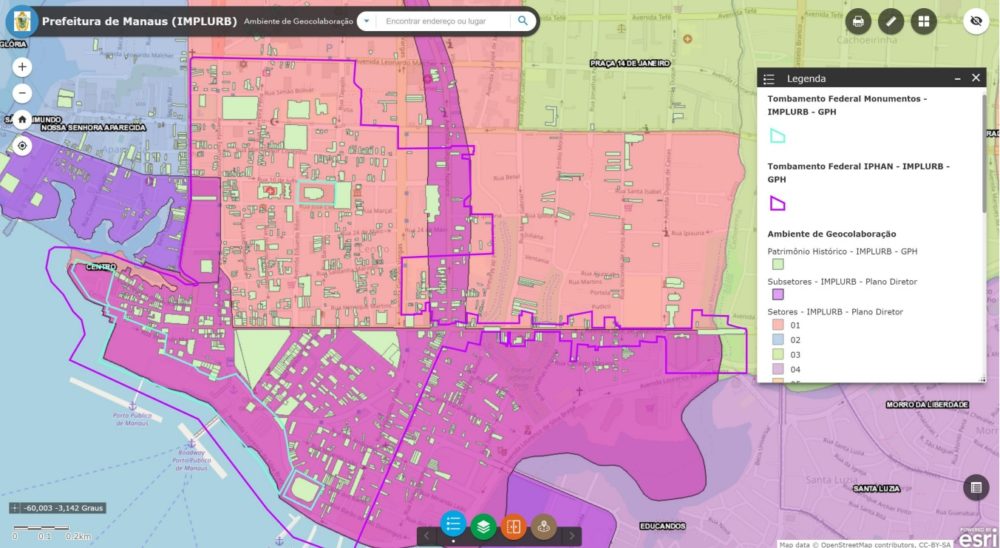Find my location button
The image size is (1000, 548).
coord(22,145)
